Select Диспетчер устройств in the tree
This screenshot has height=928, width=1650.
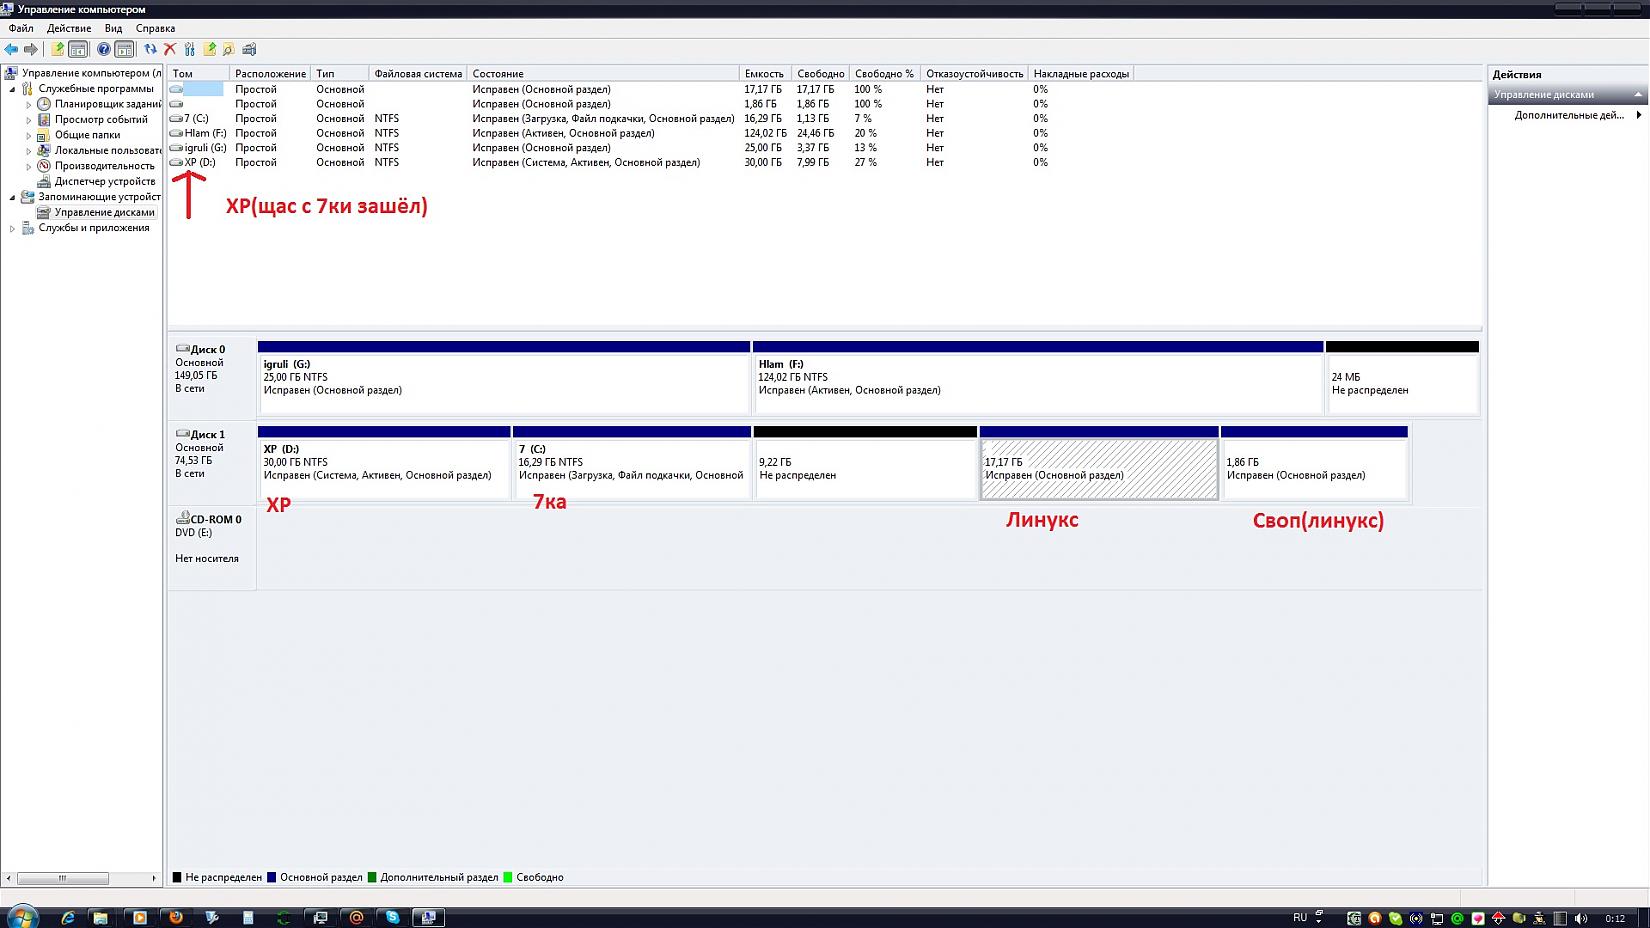tap(105, 181)
